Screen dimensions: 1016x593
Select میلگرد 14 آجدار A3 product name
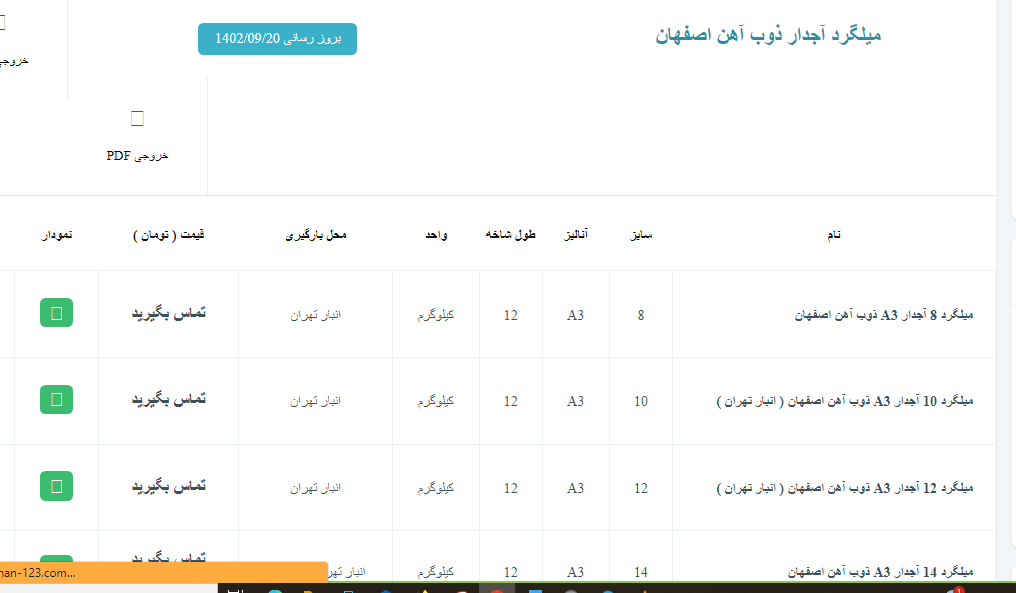pyautogui.click(x=883, y=572)
